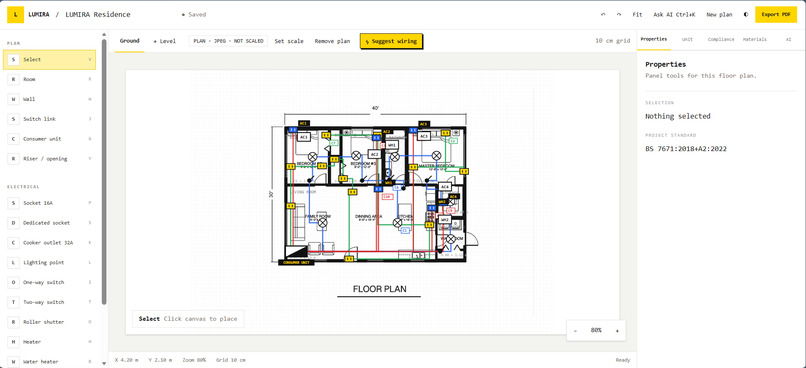Screen dimensions: 806x368
Task: Pick the Lighting point tool
Action: pos(49,263)
